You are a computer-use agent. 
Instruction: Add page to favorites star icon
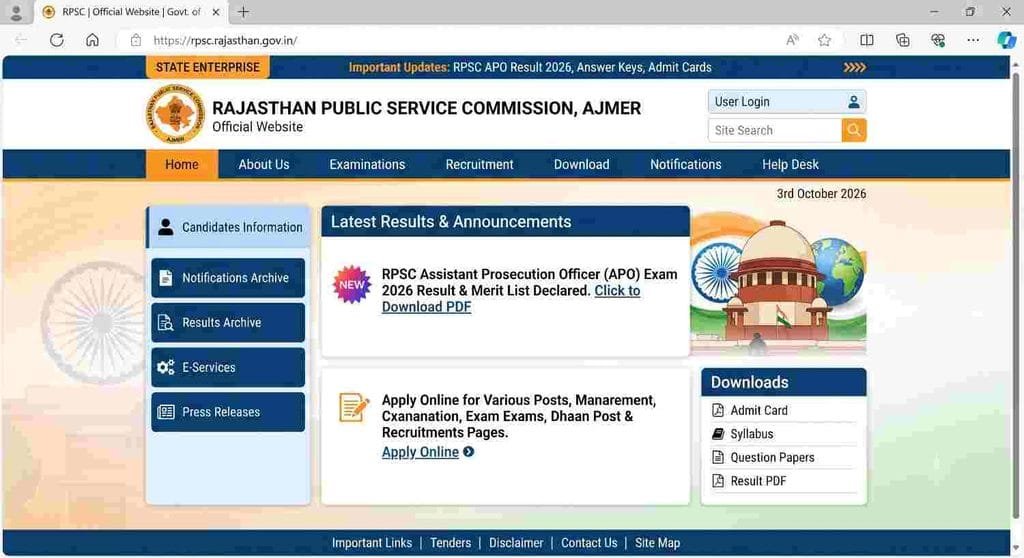[824, 40]
